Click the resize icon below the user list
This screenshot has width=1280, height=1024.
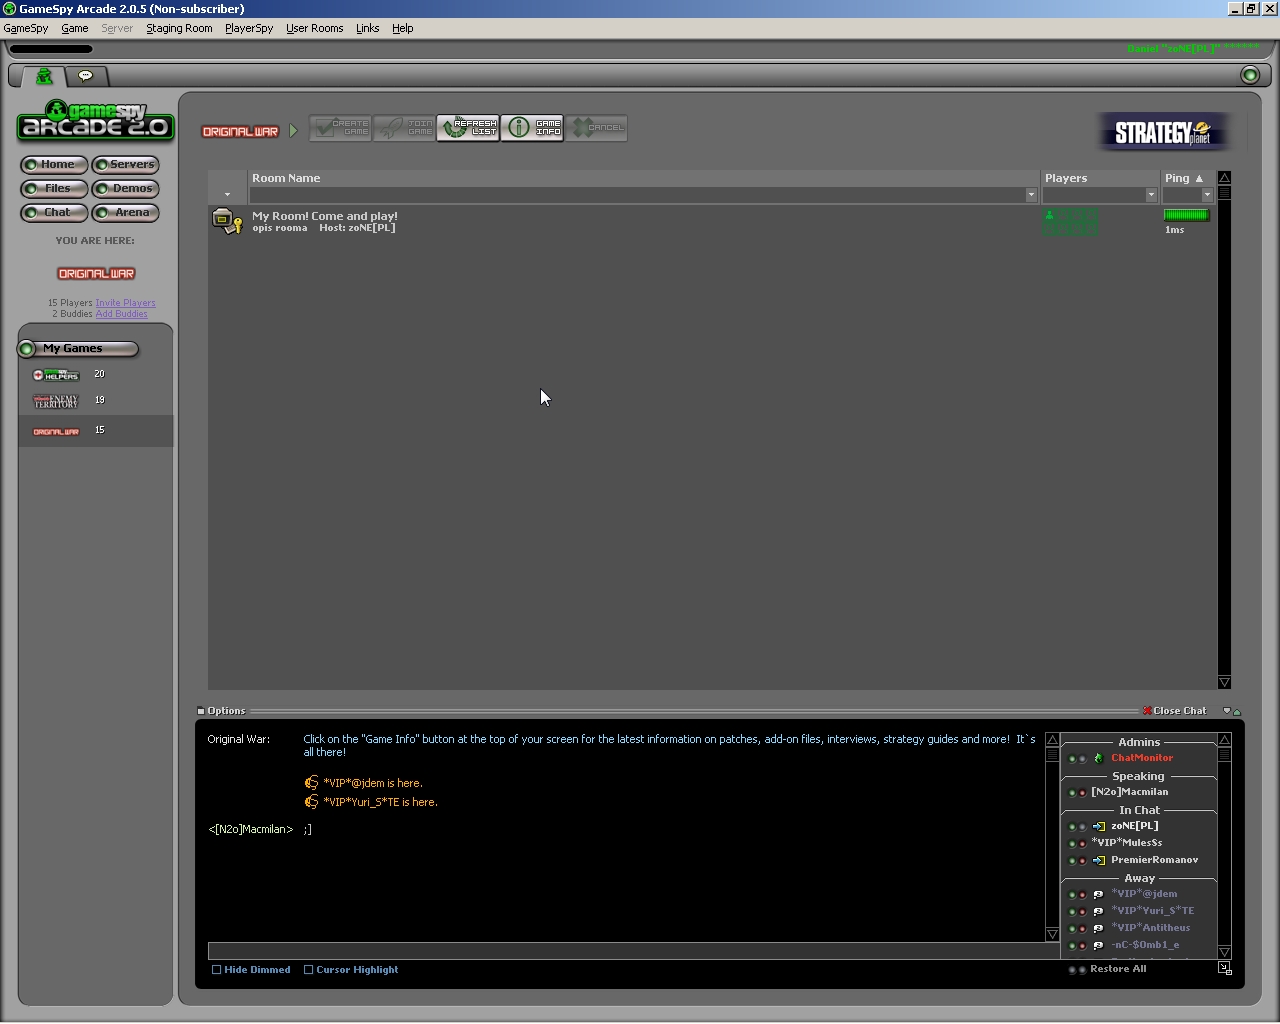pos(1225,968)
